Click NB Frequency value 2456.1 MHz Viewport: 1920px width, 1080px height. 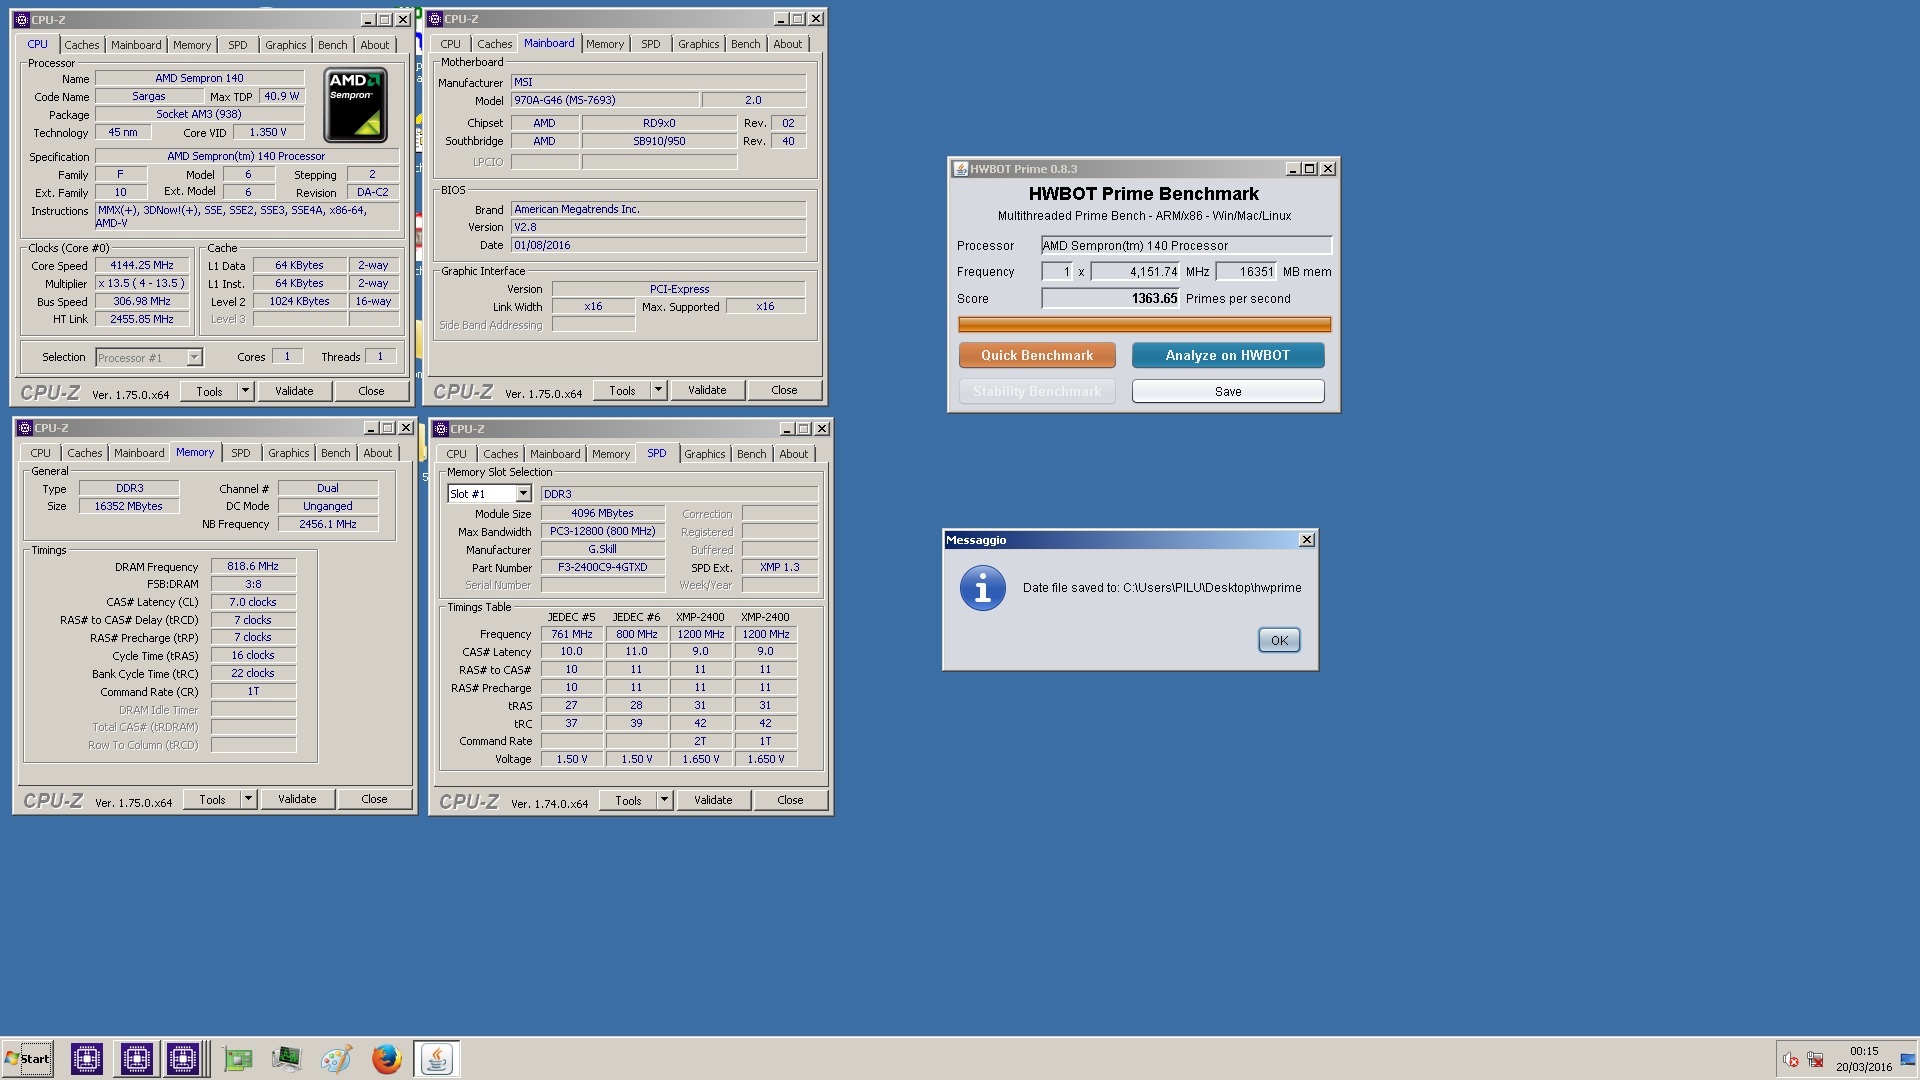coord(328,524)
